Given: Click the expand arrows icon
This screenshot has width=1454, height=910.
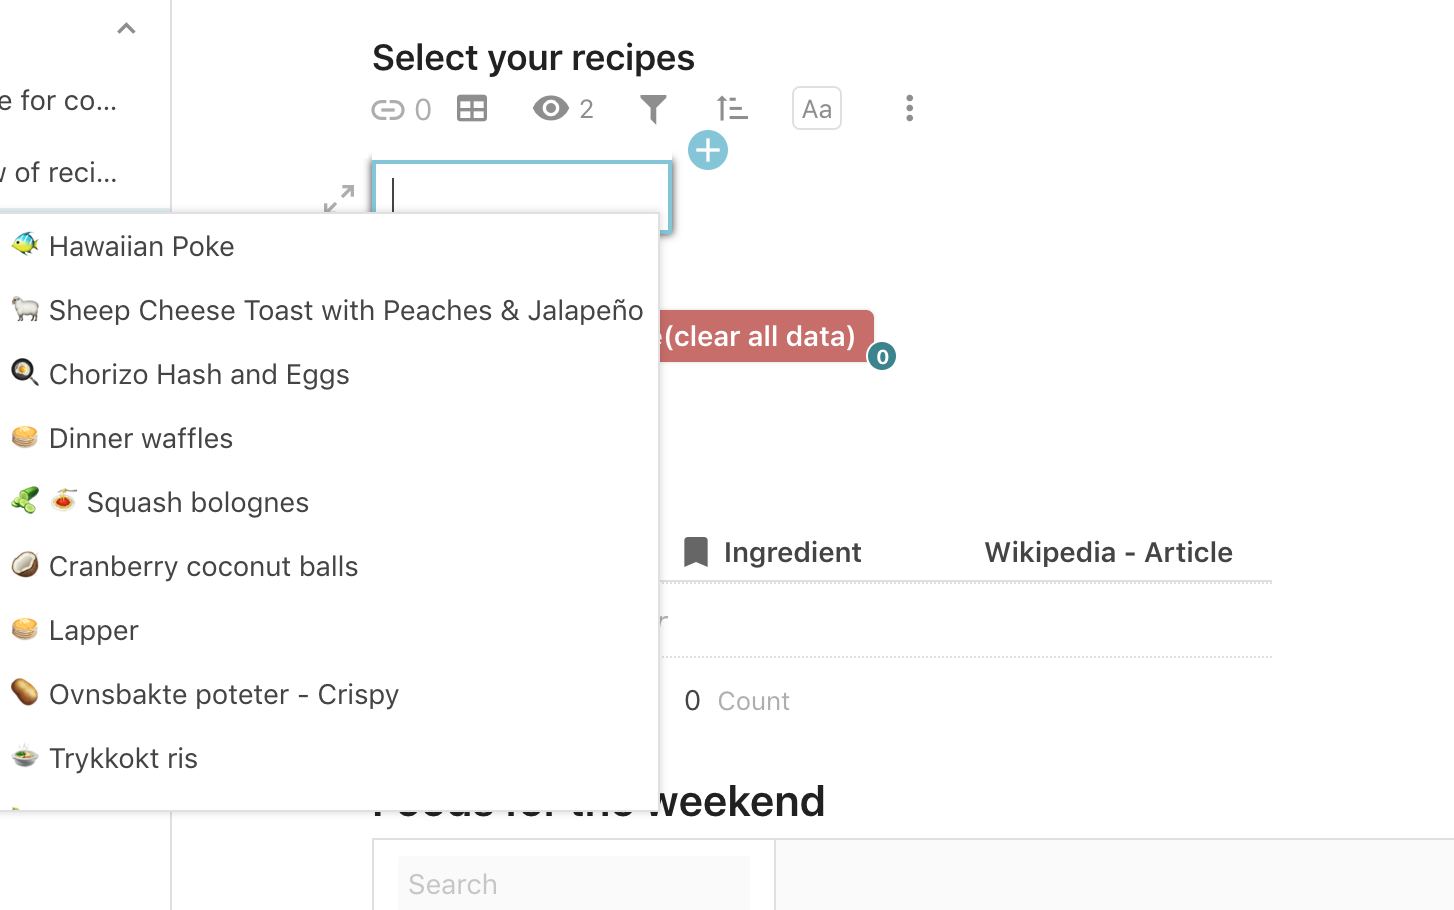Looking at the screenshot, I should click(x=339, y=198).
